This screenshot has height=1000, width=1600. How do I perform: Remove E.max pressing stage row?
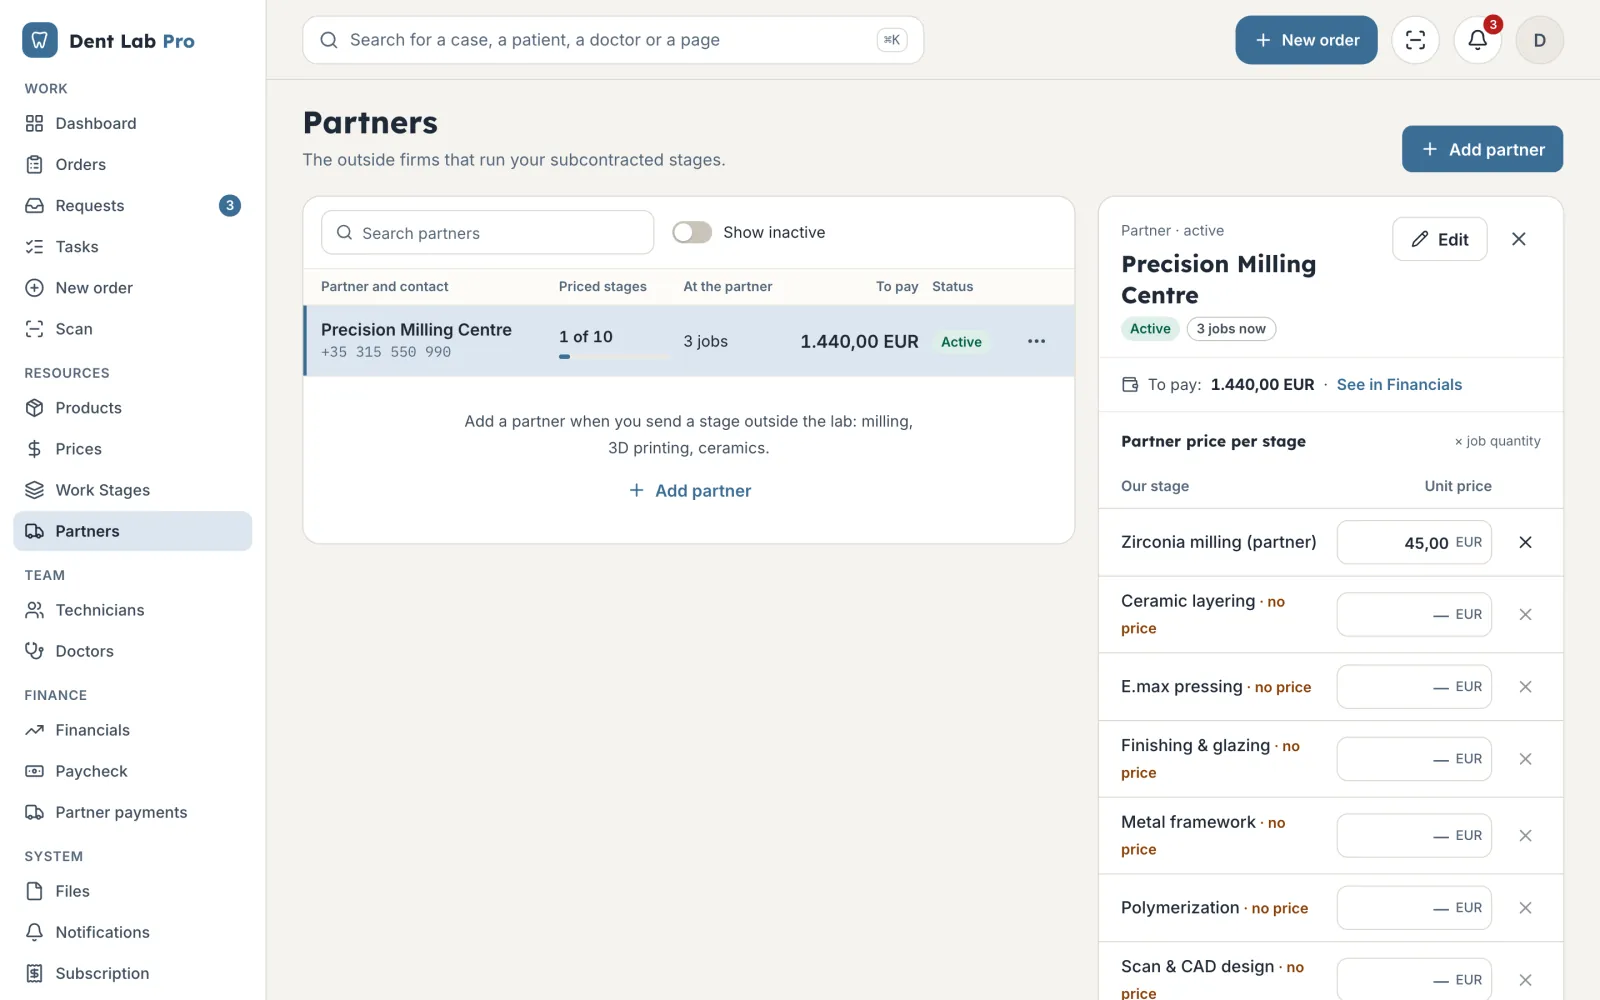tap(1525, 687)
